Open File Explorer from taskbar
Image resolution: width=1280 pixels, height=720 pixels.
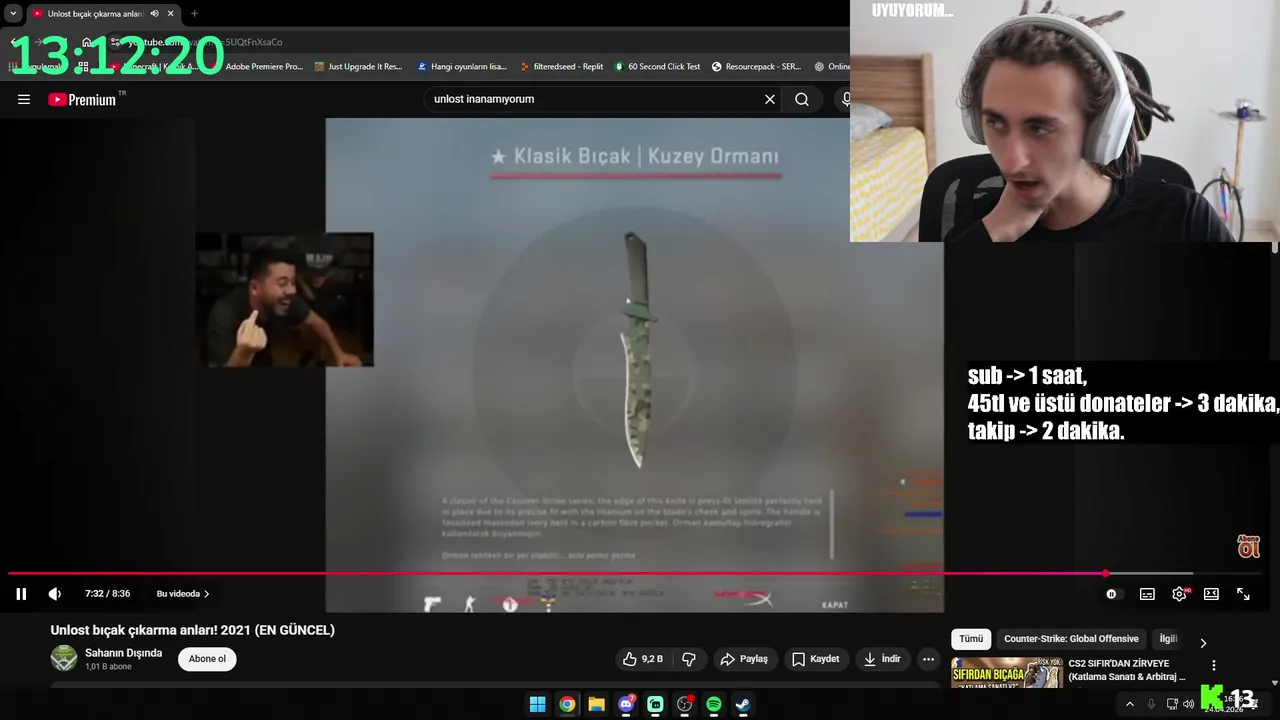point(596,704)
